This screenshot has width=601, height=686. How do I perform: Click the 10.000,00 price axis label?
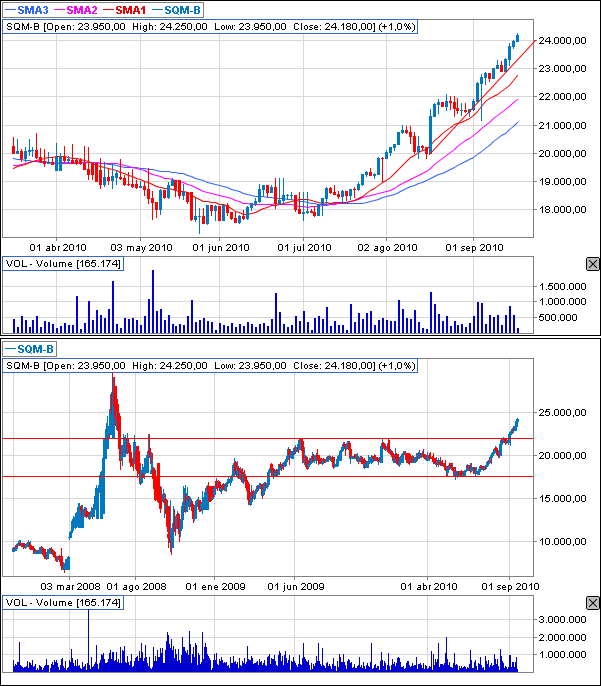click(562, 542)
